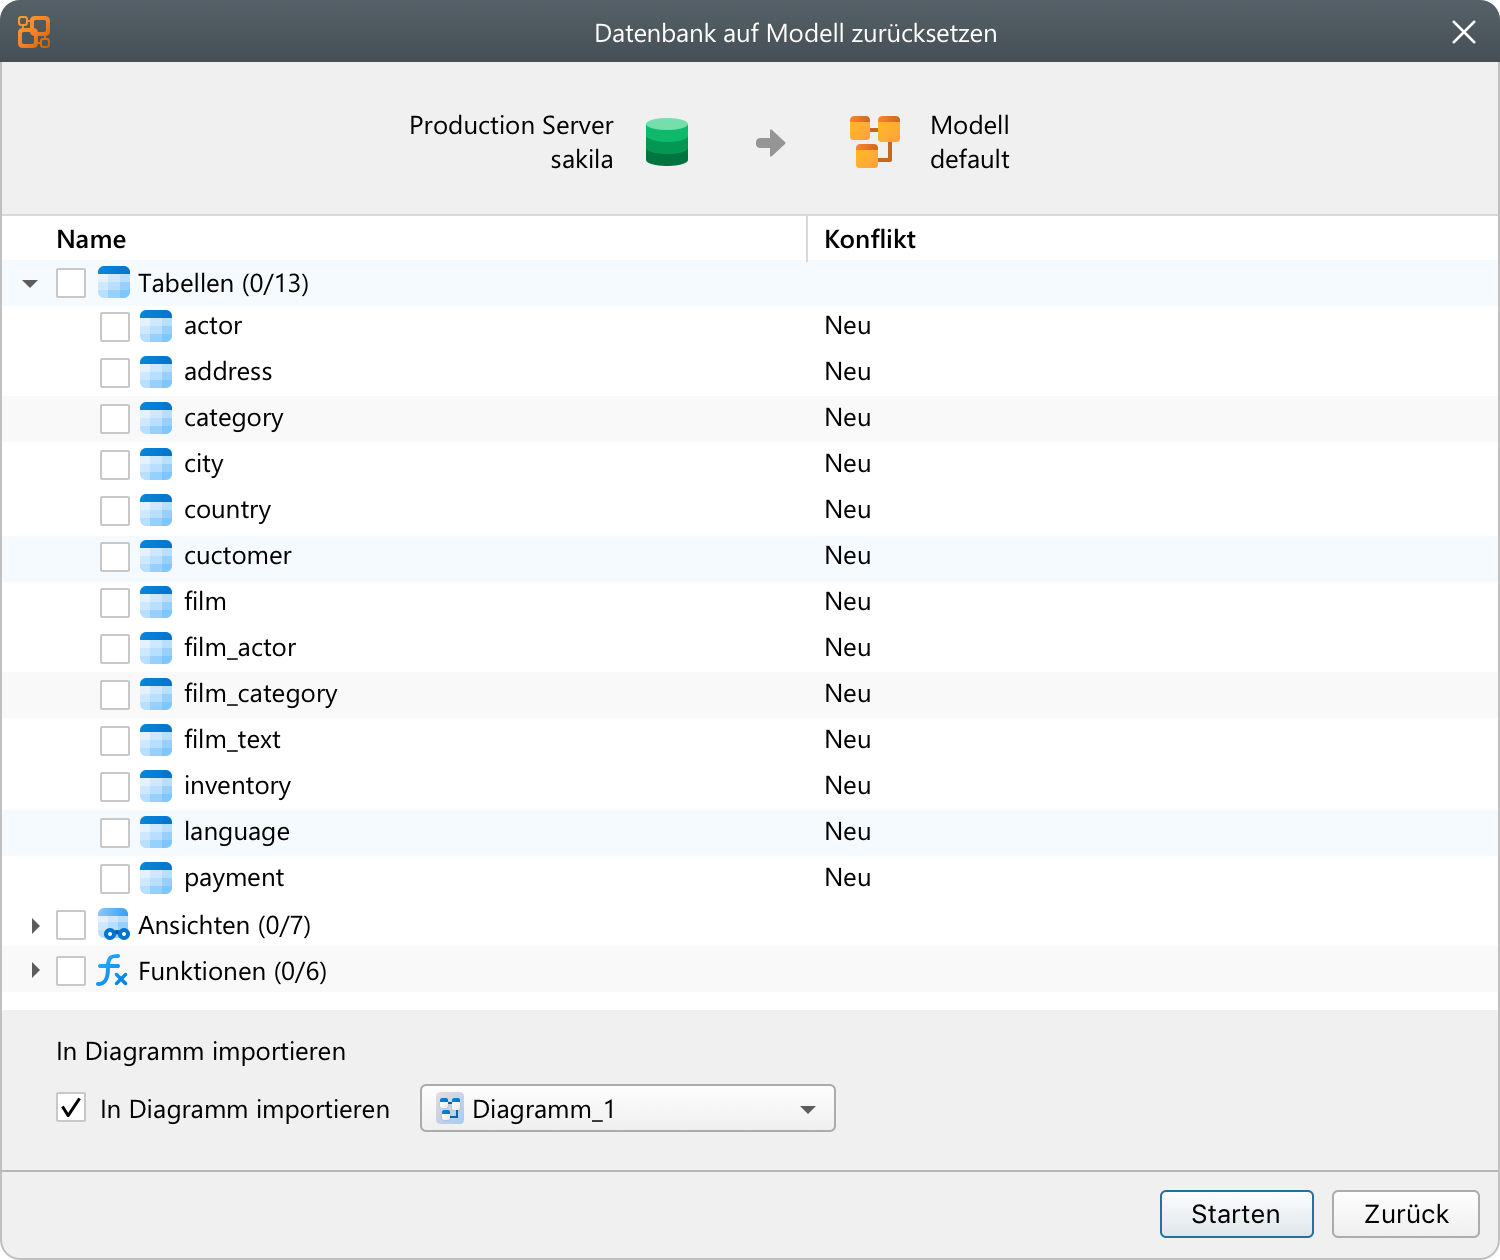Click the Diagramm_1 diagram icon
1500x1260 pixels.
[451, 1108]
